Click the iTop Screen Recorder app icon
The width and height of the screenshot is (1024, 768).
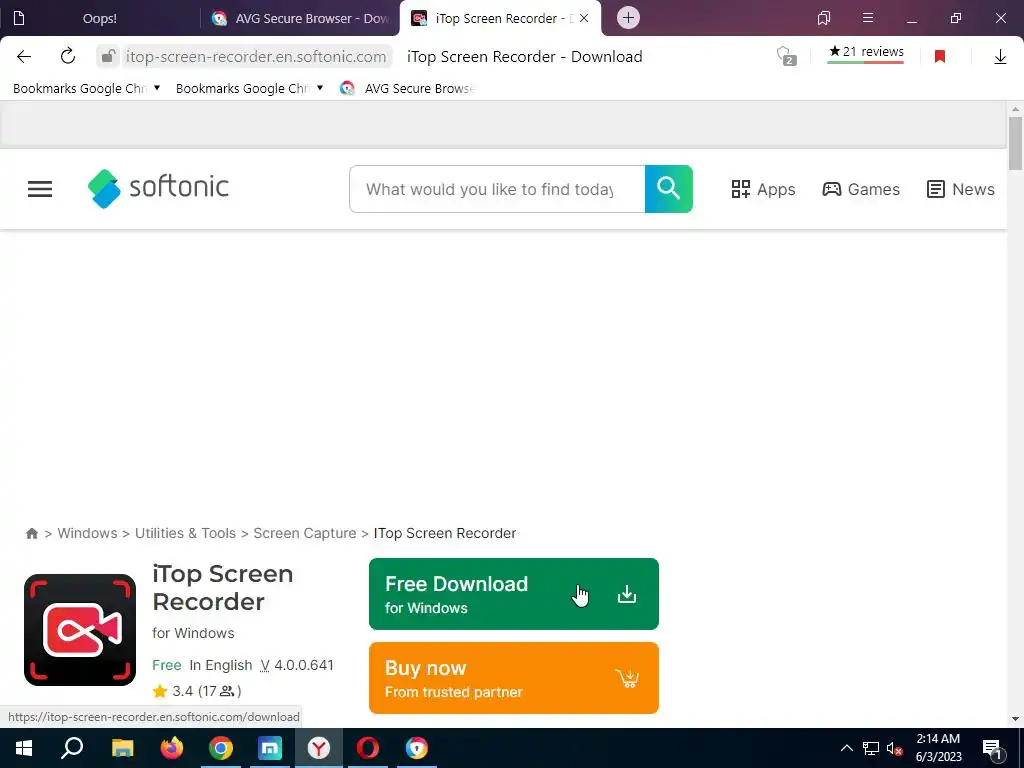(x=80, y=630)
